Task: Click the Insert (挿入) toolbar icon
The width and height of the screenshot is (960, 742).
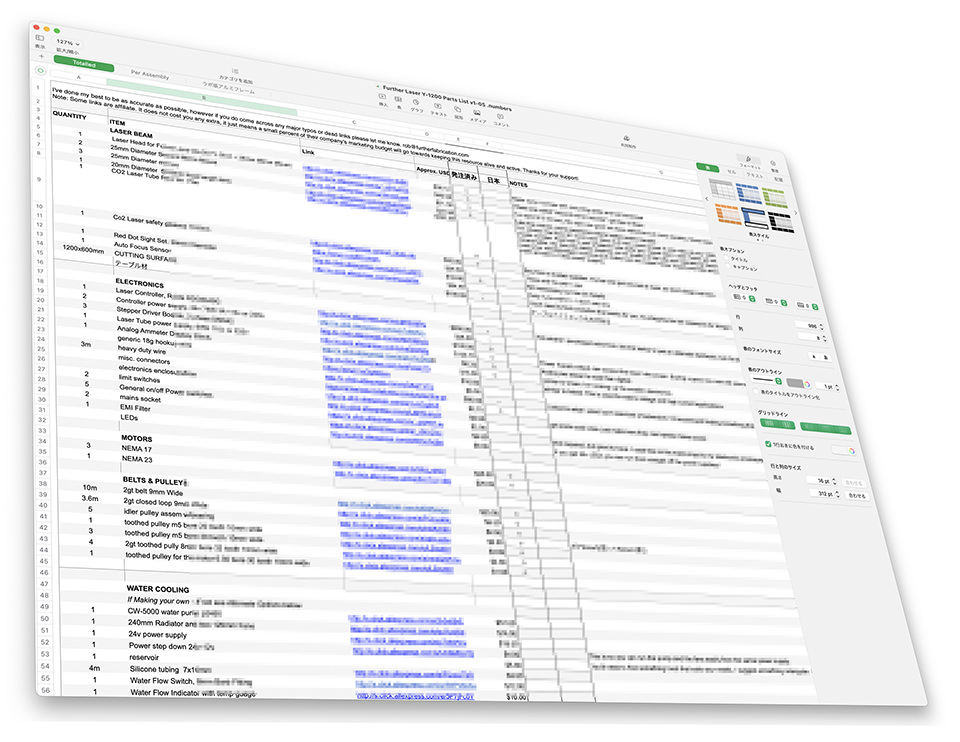Action: [x=382, y=97]
